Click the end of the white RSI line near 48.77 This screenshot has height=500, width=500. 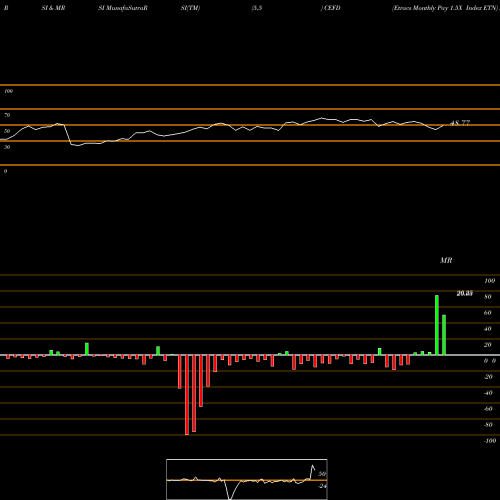[x=443, y=125]
